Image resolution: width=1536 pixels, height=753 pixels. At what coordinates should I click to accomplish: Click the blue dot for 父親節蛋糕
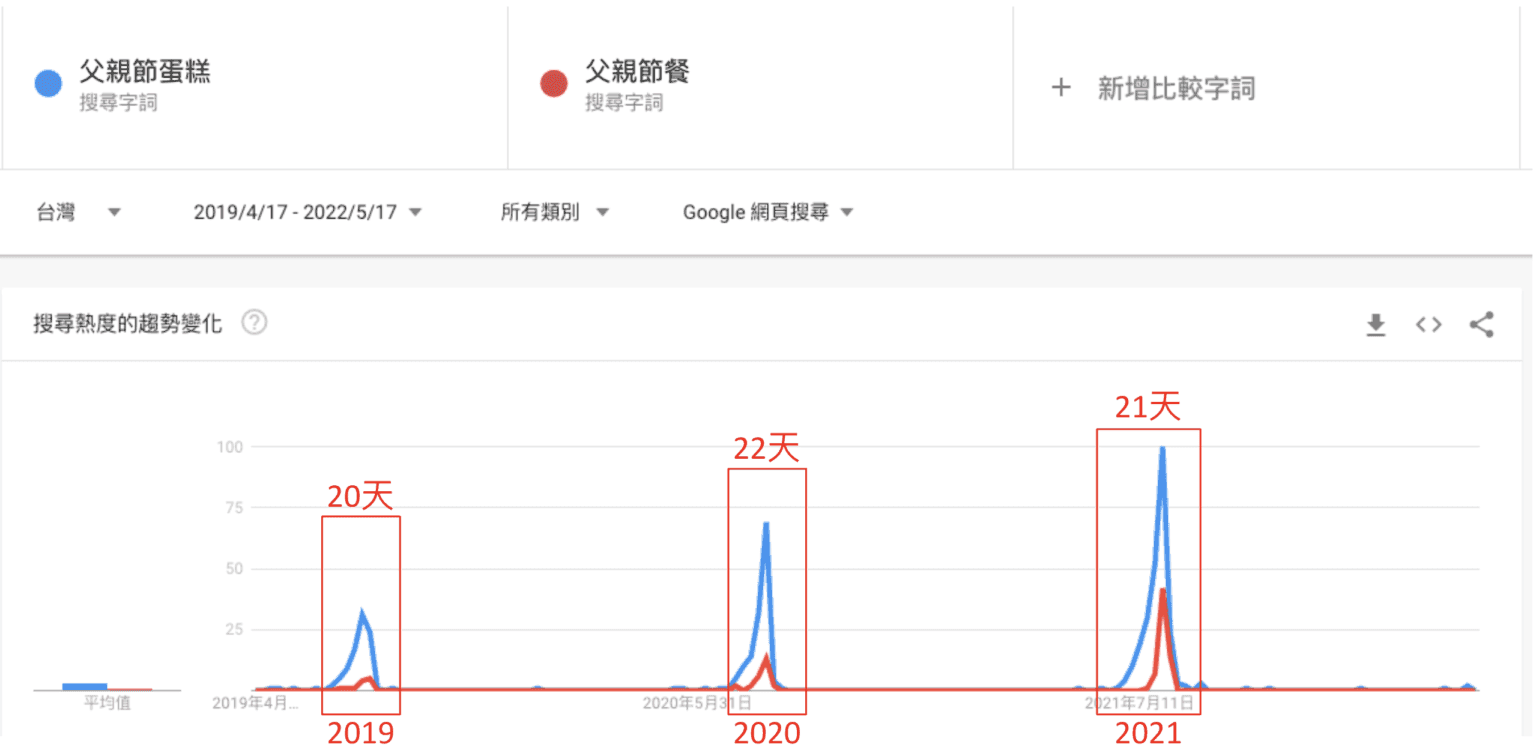[48, 84]
